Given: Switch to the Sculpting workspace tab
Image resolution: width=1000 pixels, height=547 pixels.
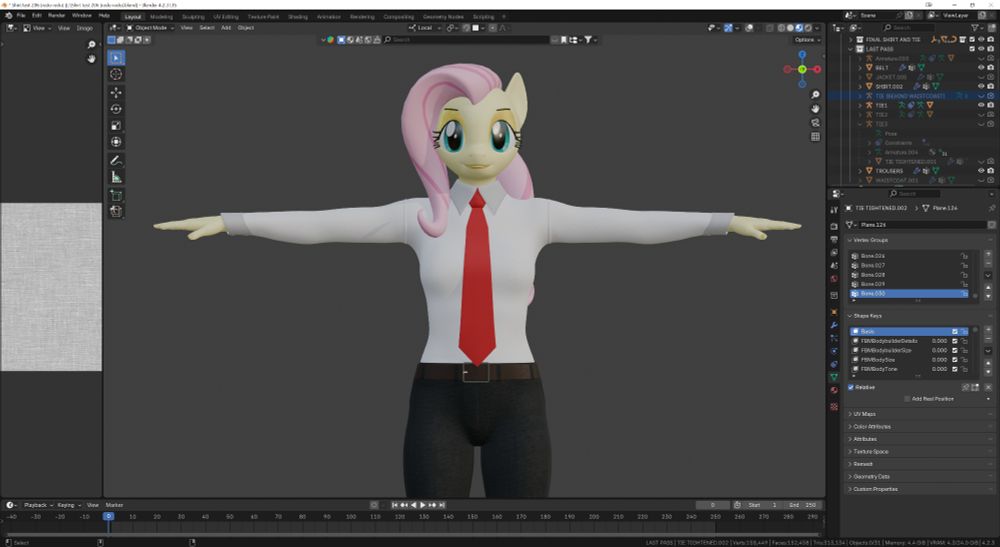Looking at the screenshot, I should pos(193,17).
